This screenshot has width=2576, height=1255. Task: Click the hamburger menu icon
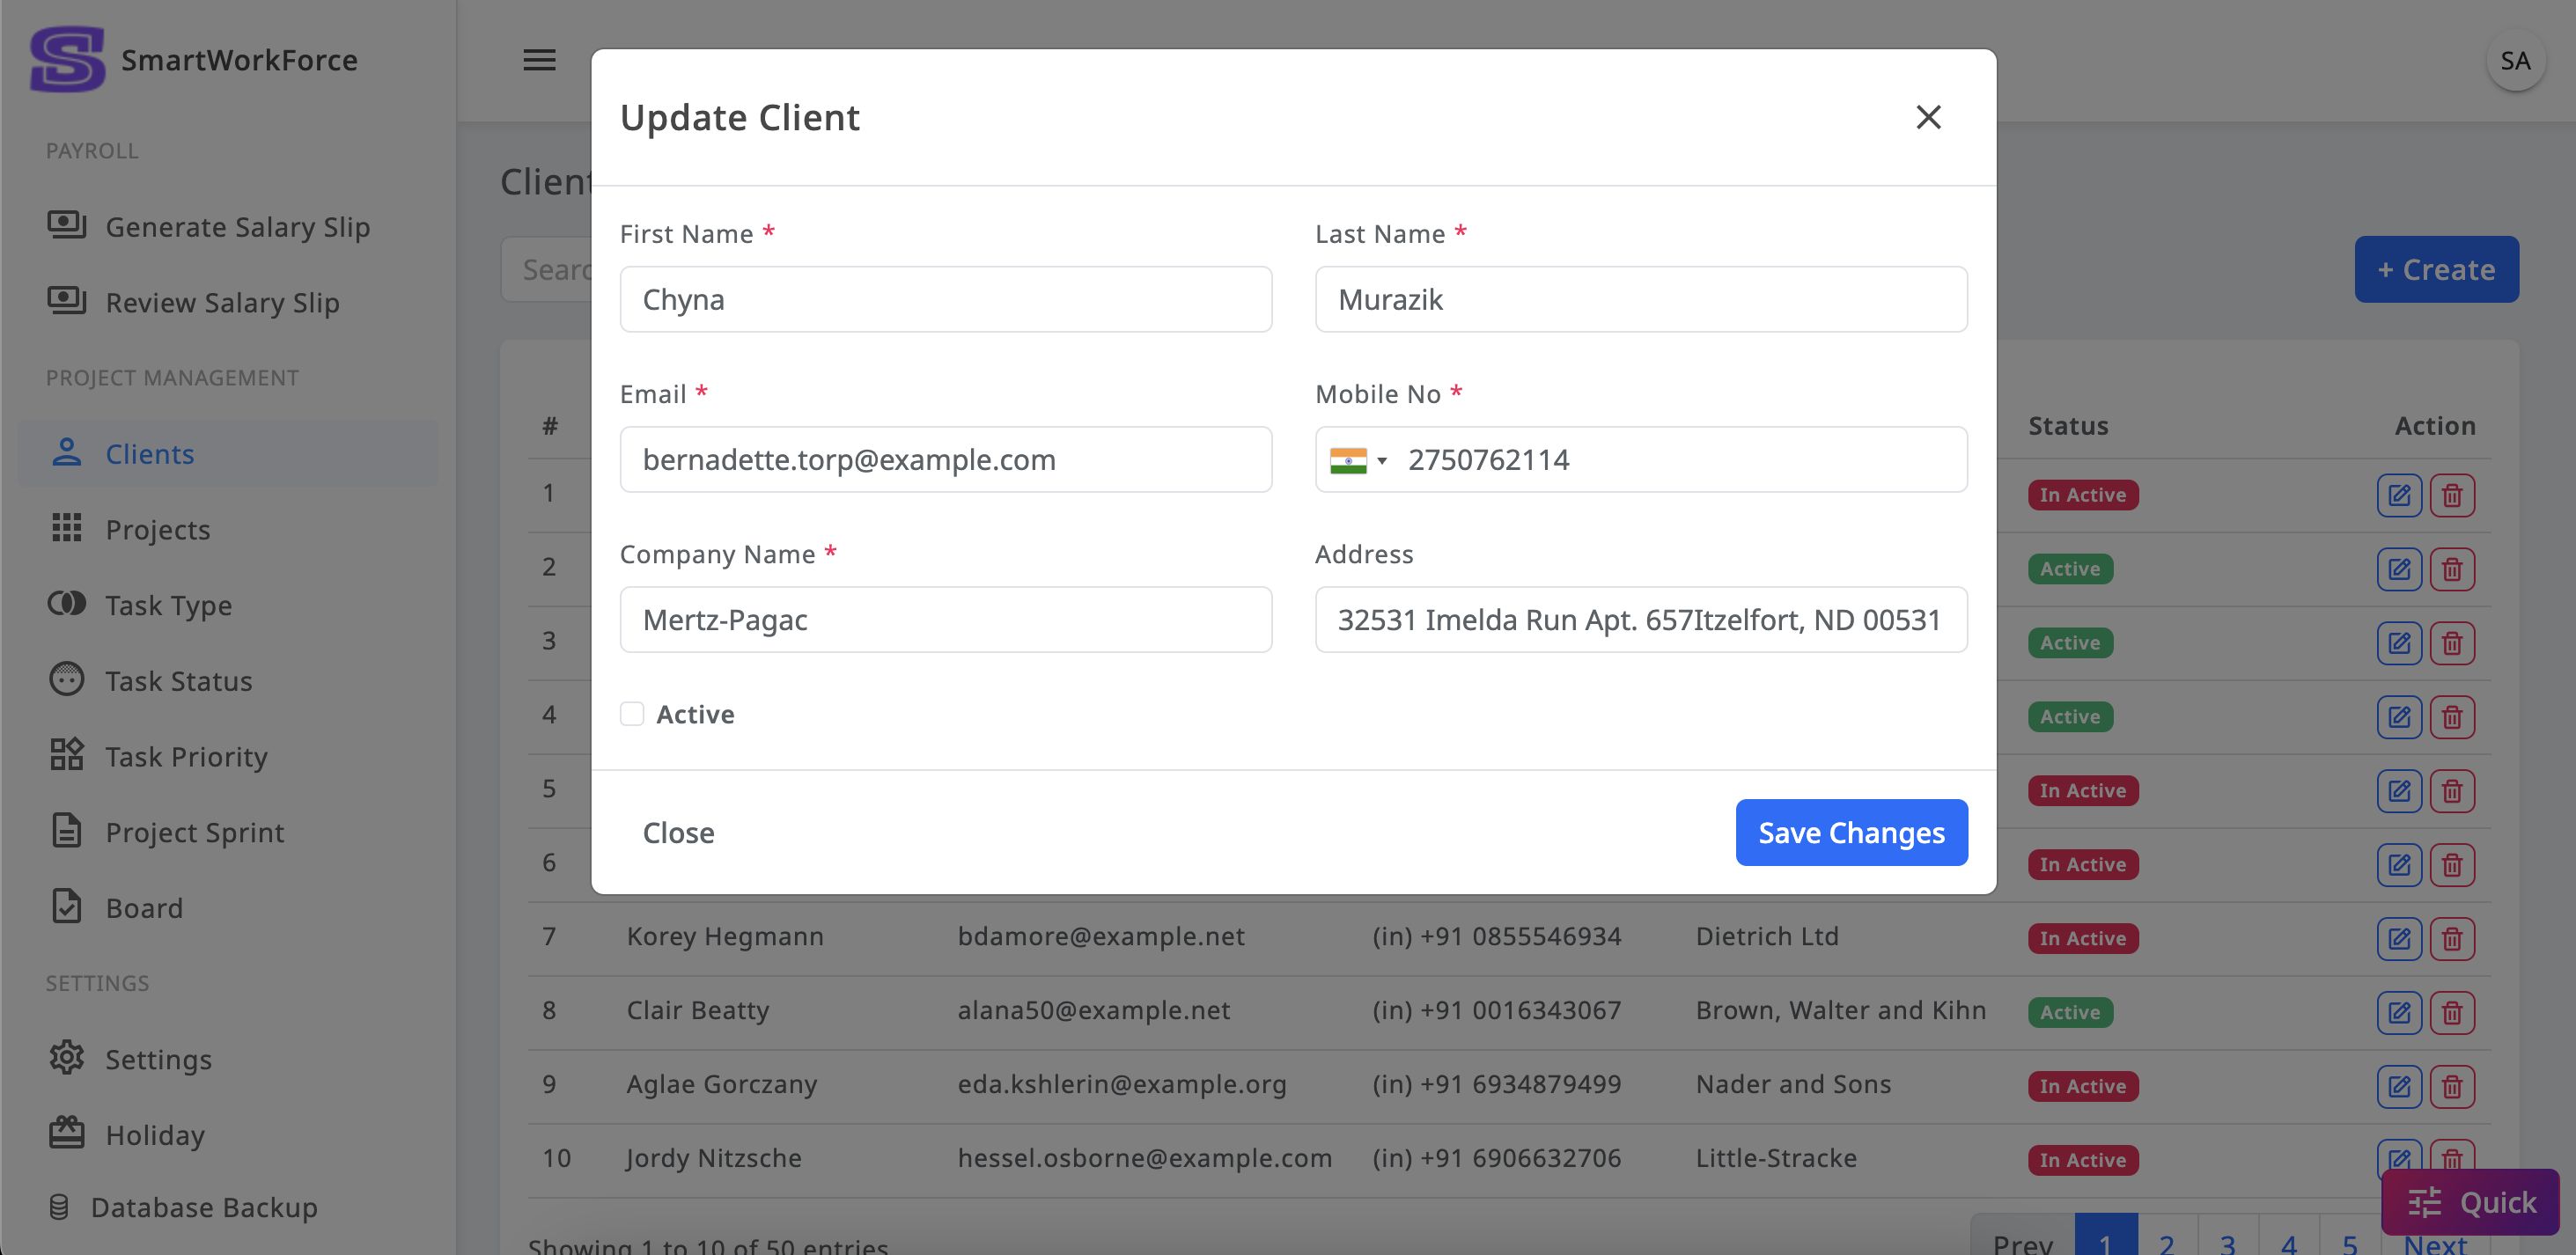click(539, 60)
